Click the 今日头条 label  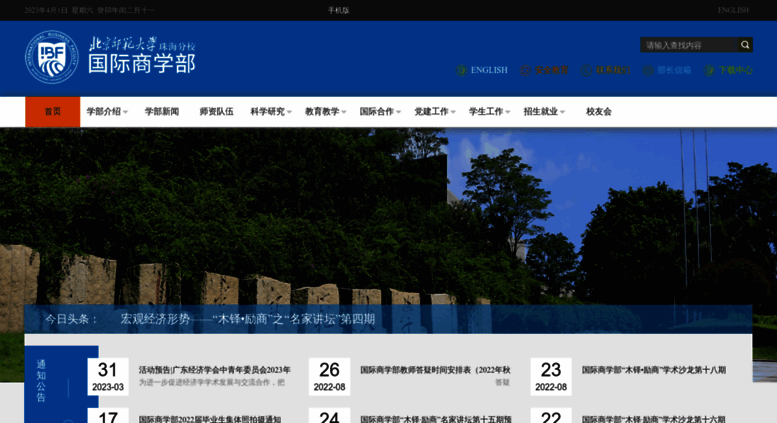pyautogui.click(x=71, y=319)
